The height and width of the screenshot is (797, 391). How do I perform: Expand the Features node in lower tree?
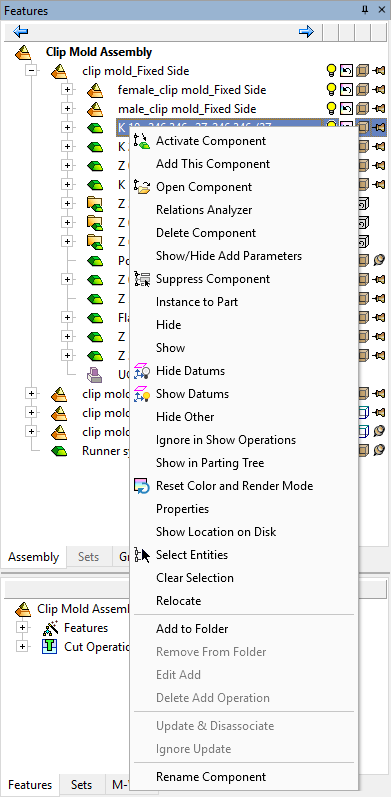(21, 628)
